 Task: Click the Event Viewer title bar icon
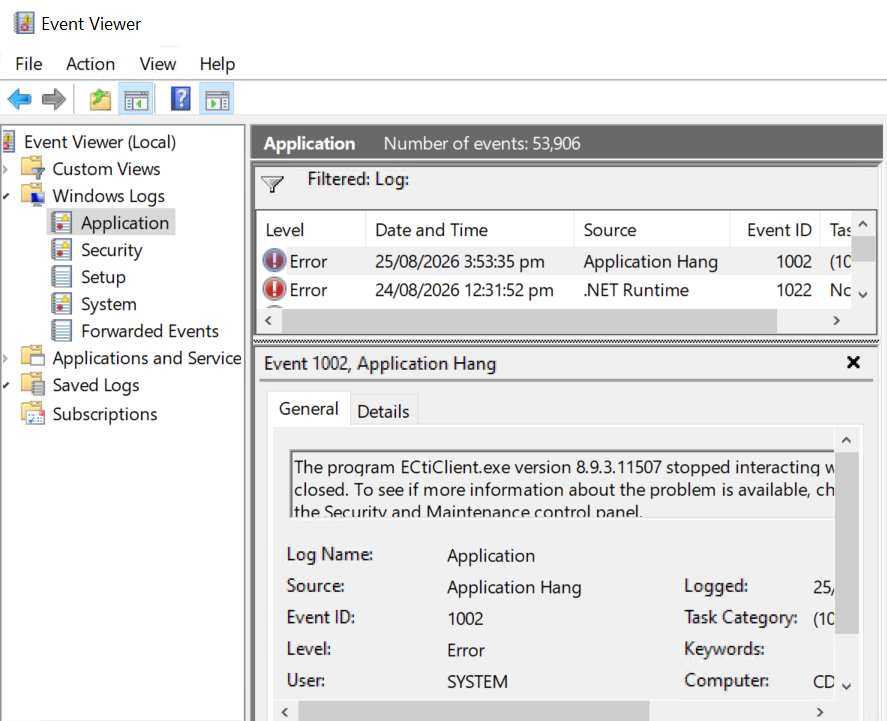[23, 23]
